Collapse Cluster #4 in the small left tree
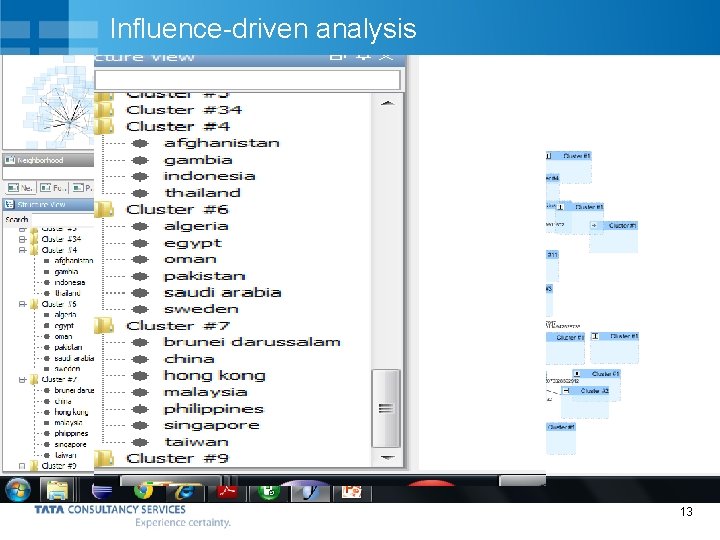Image resolution: width=720 pixels, height=540 pixels. [x=22, y=250]
